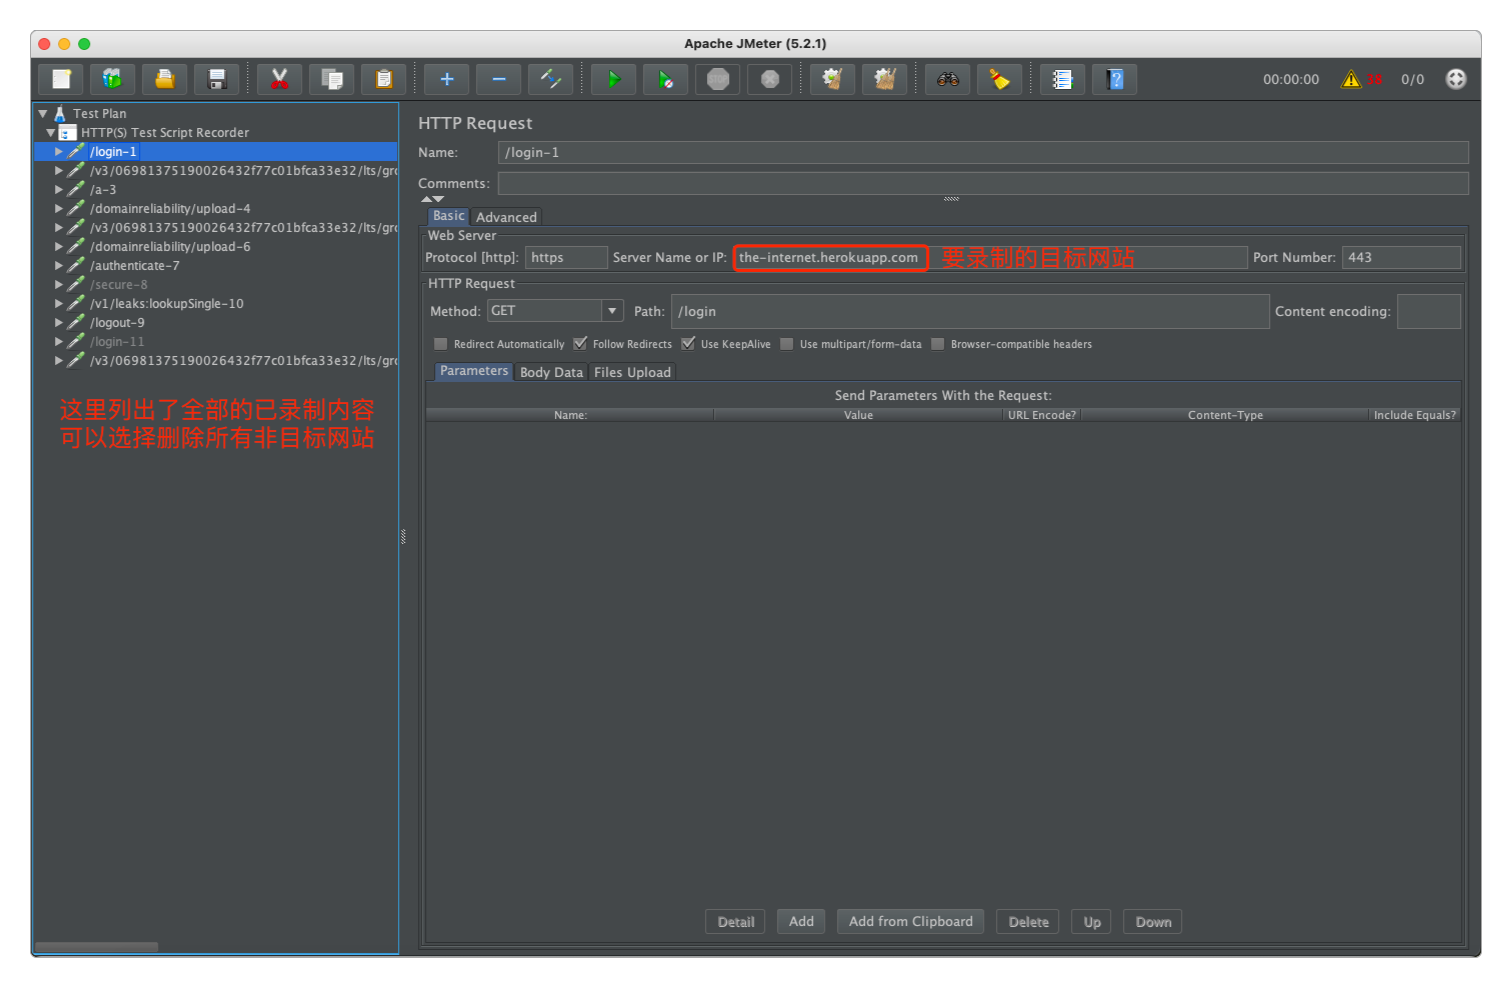Screen dimensions: 1512x988
Task: Expand the /login-1 tree node
Action: coord(59,152)
